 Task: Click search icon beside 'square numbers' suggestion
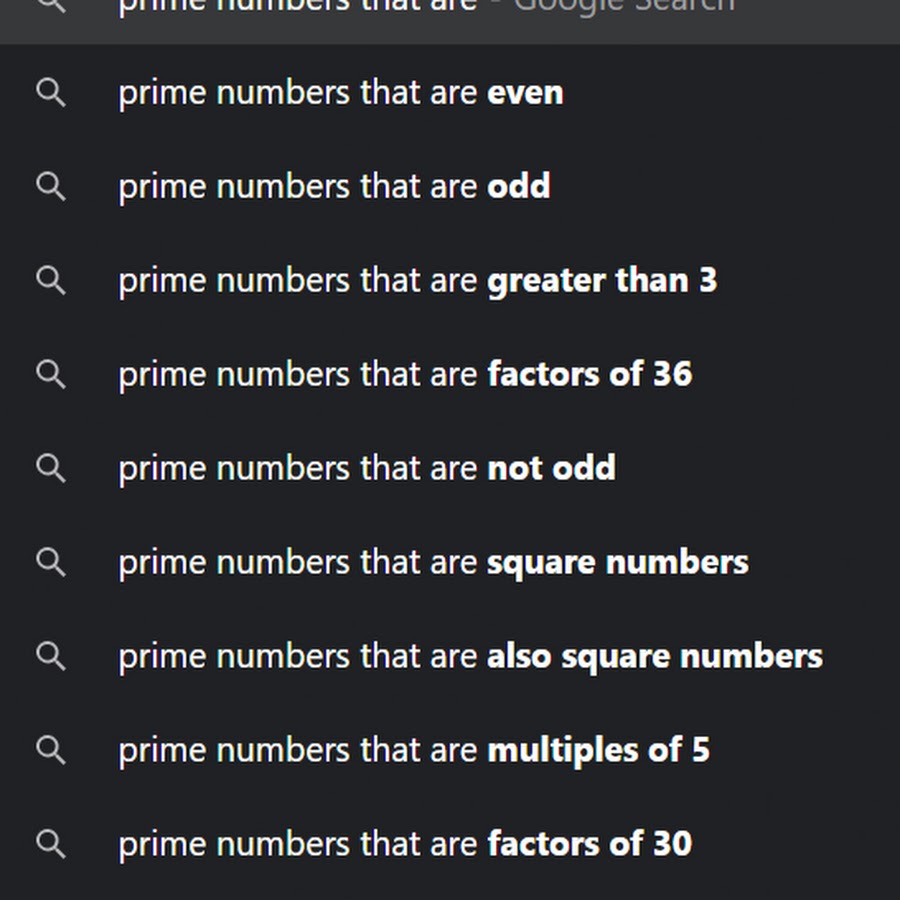(x=51, y=562)
